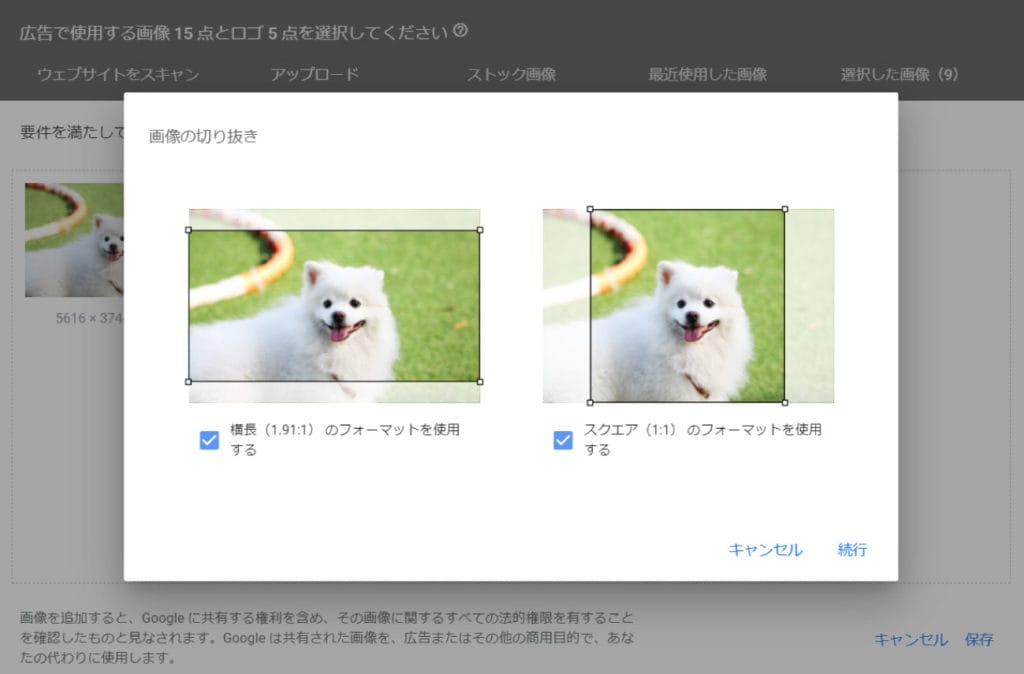Show the 選択した画像 (9) tab
This screenshot has height=674, width=1024.
pos(900,75)
